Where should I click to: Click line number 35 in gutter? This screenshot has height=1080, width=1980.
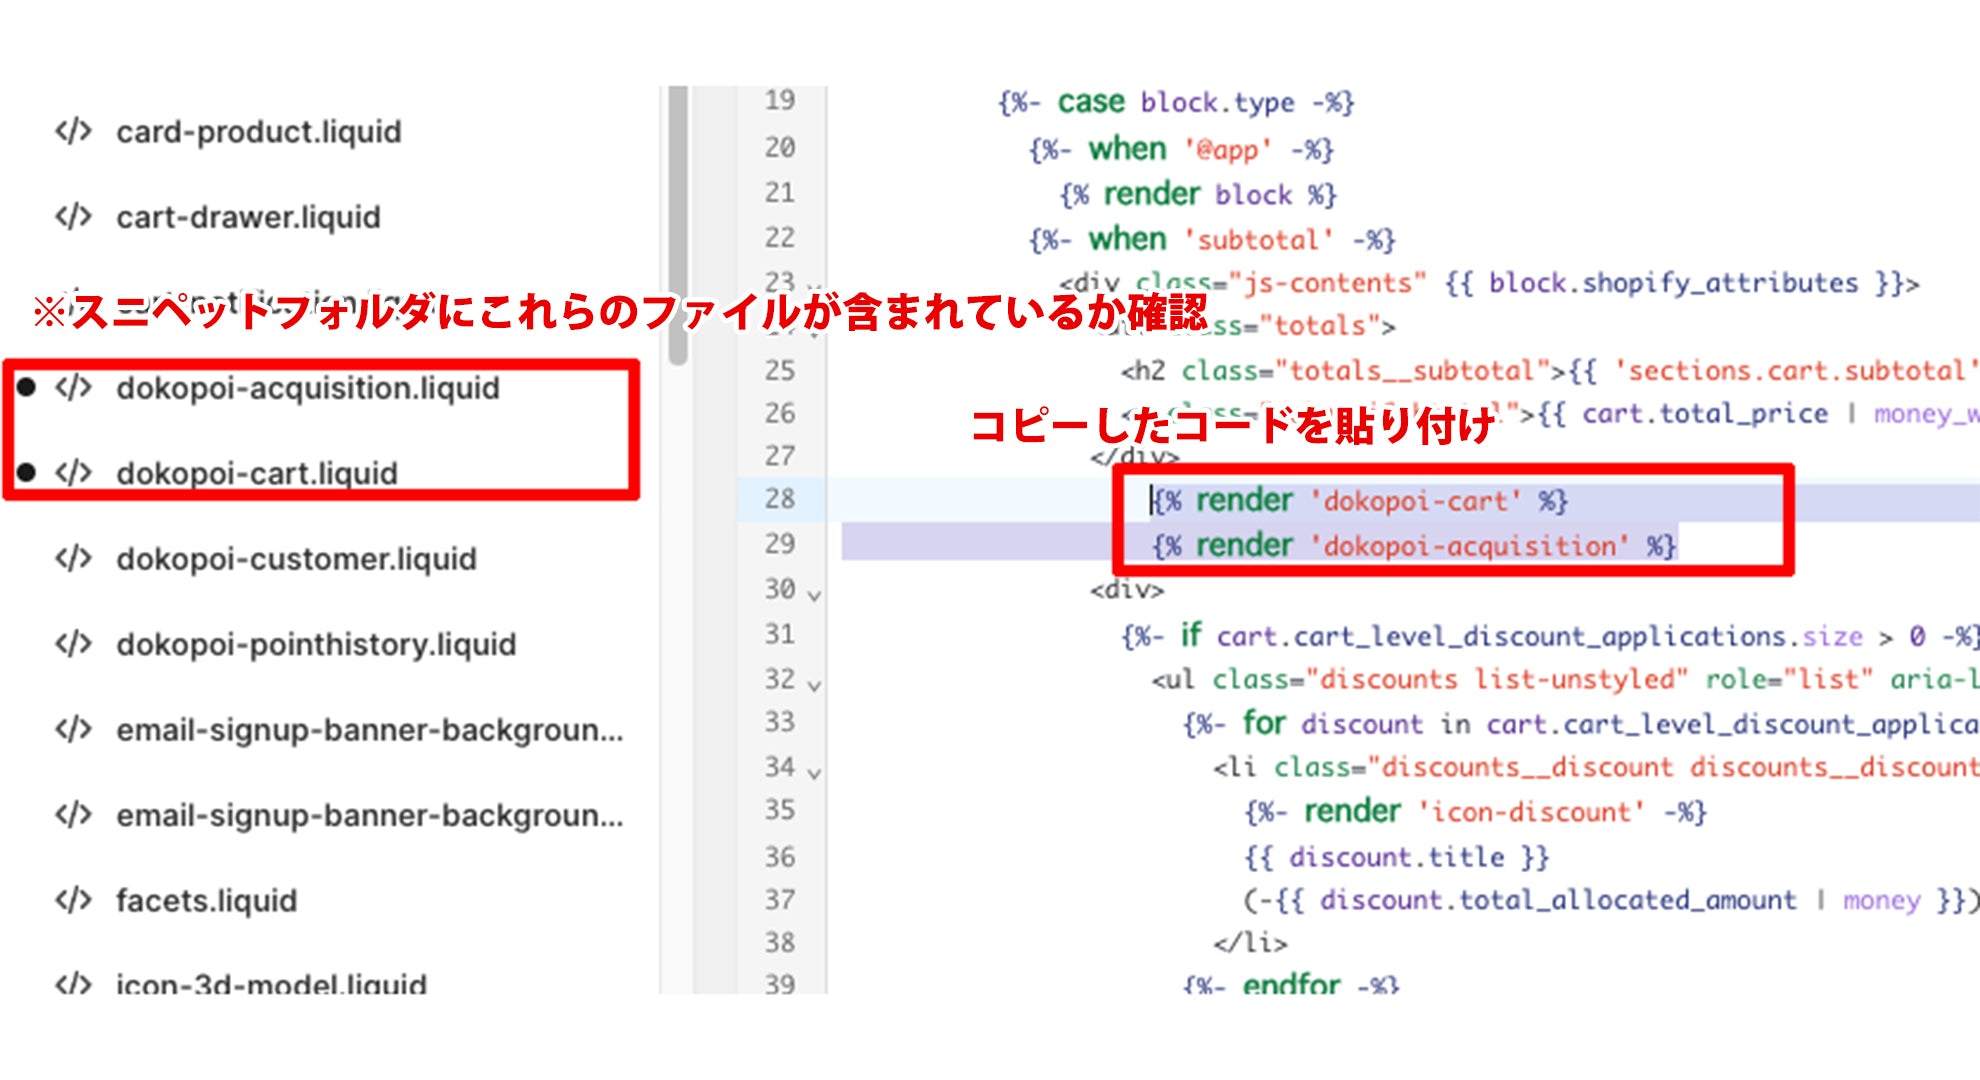click(780, 810)
